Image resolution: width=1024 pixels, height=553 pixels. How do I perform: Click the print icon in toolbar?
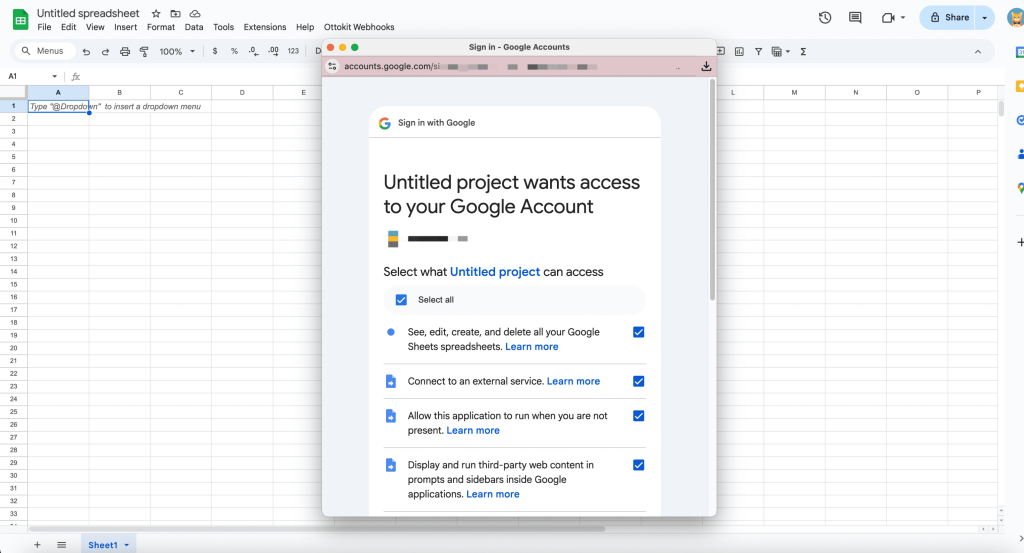tap(125, 51)
